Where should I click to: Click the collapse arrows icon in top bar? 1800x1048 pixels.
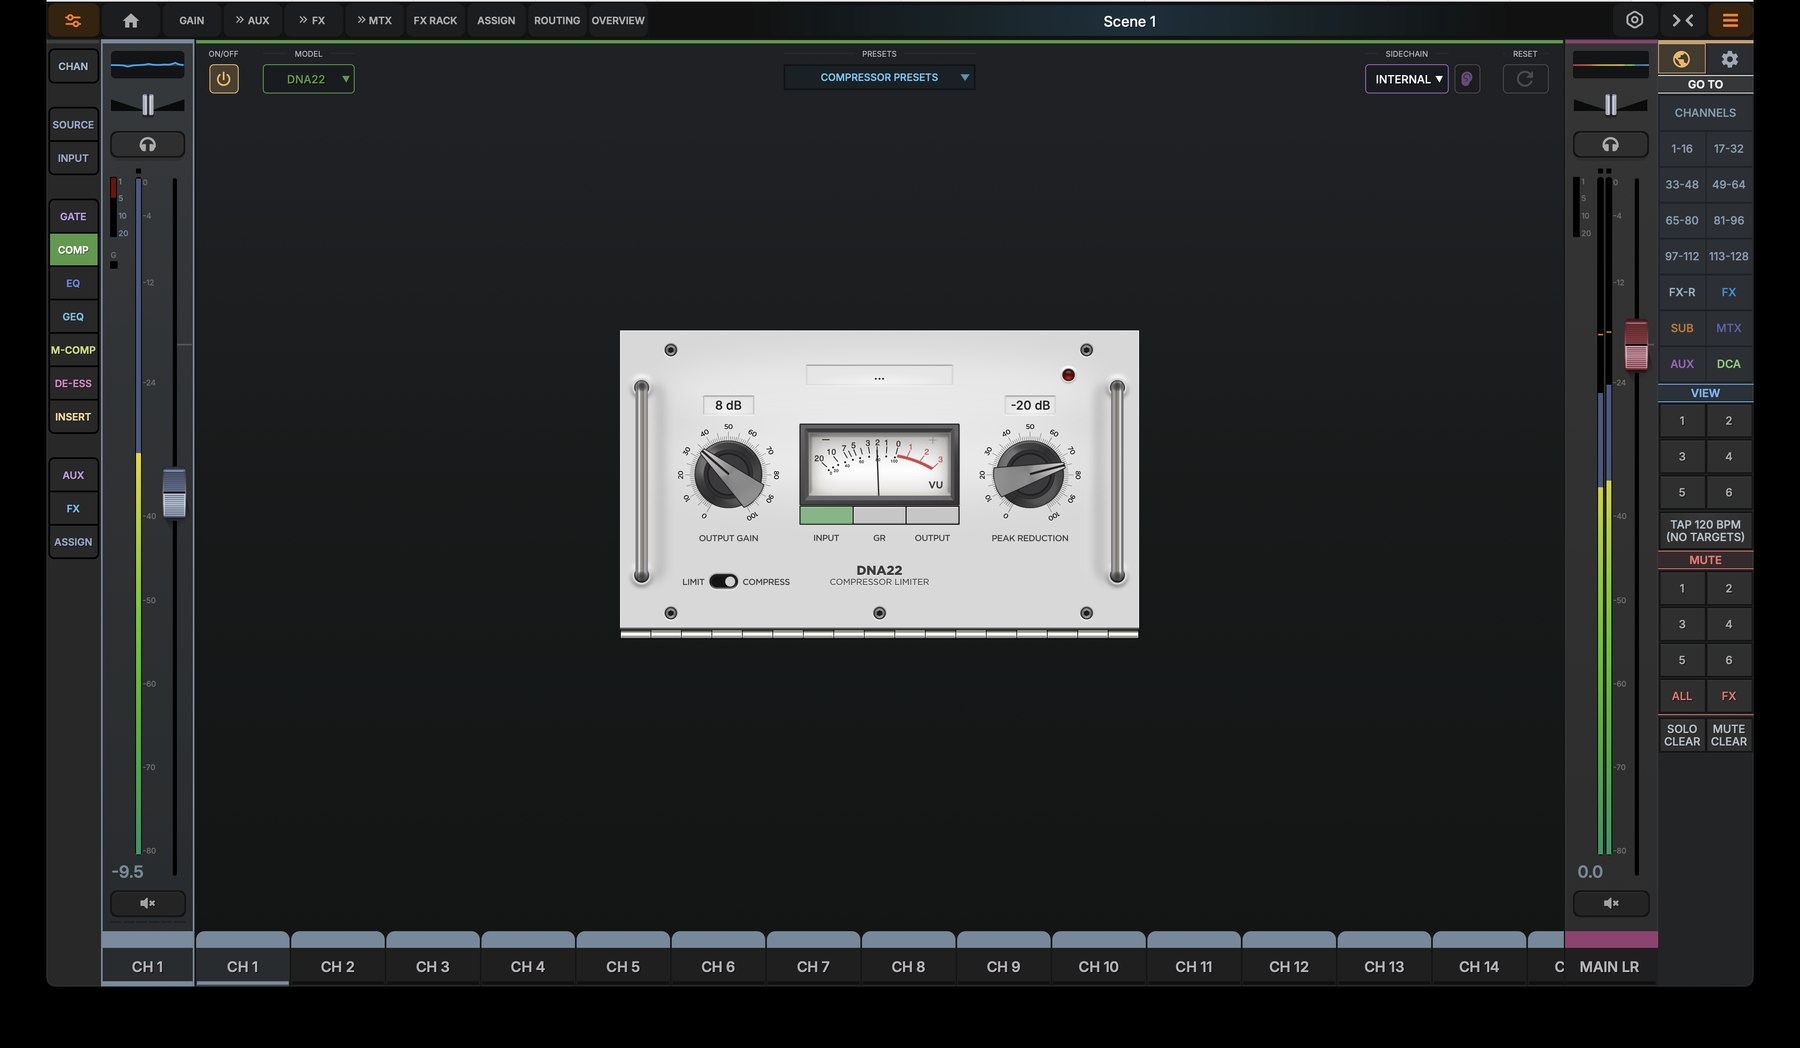point(1683,20)
